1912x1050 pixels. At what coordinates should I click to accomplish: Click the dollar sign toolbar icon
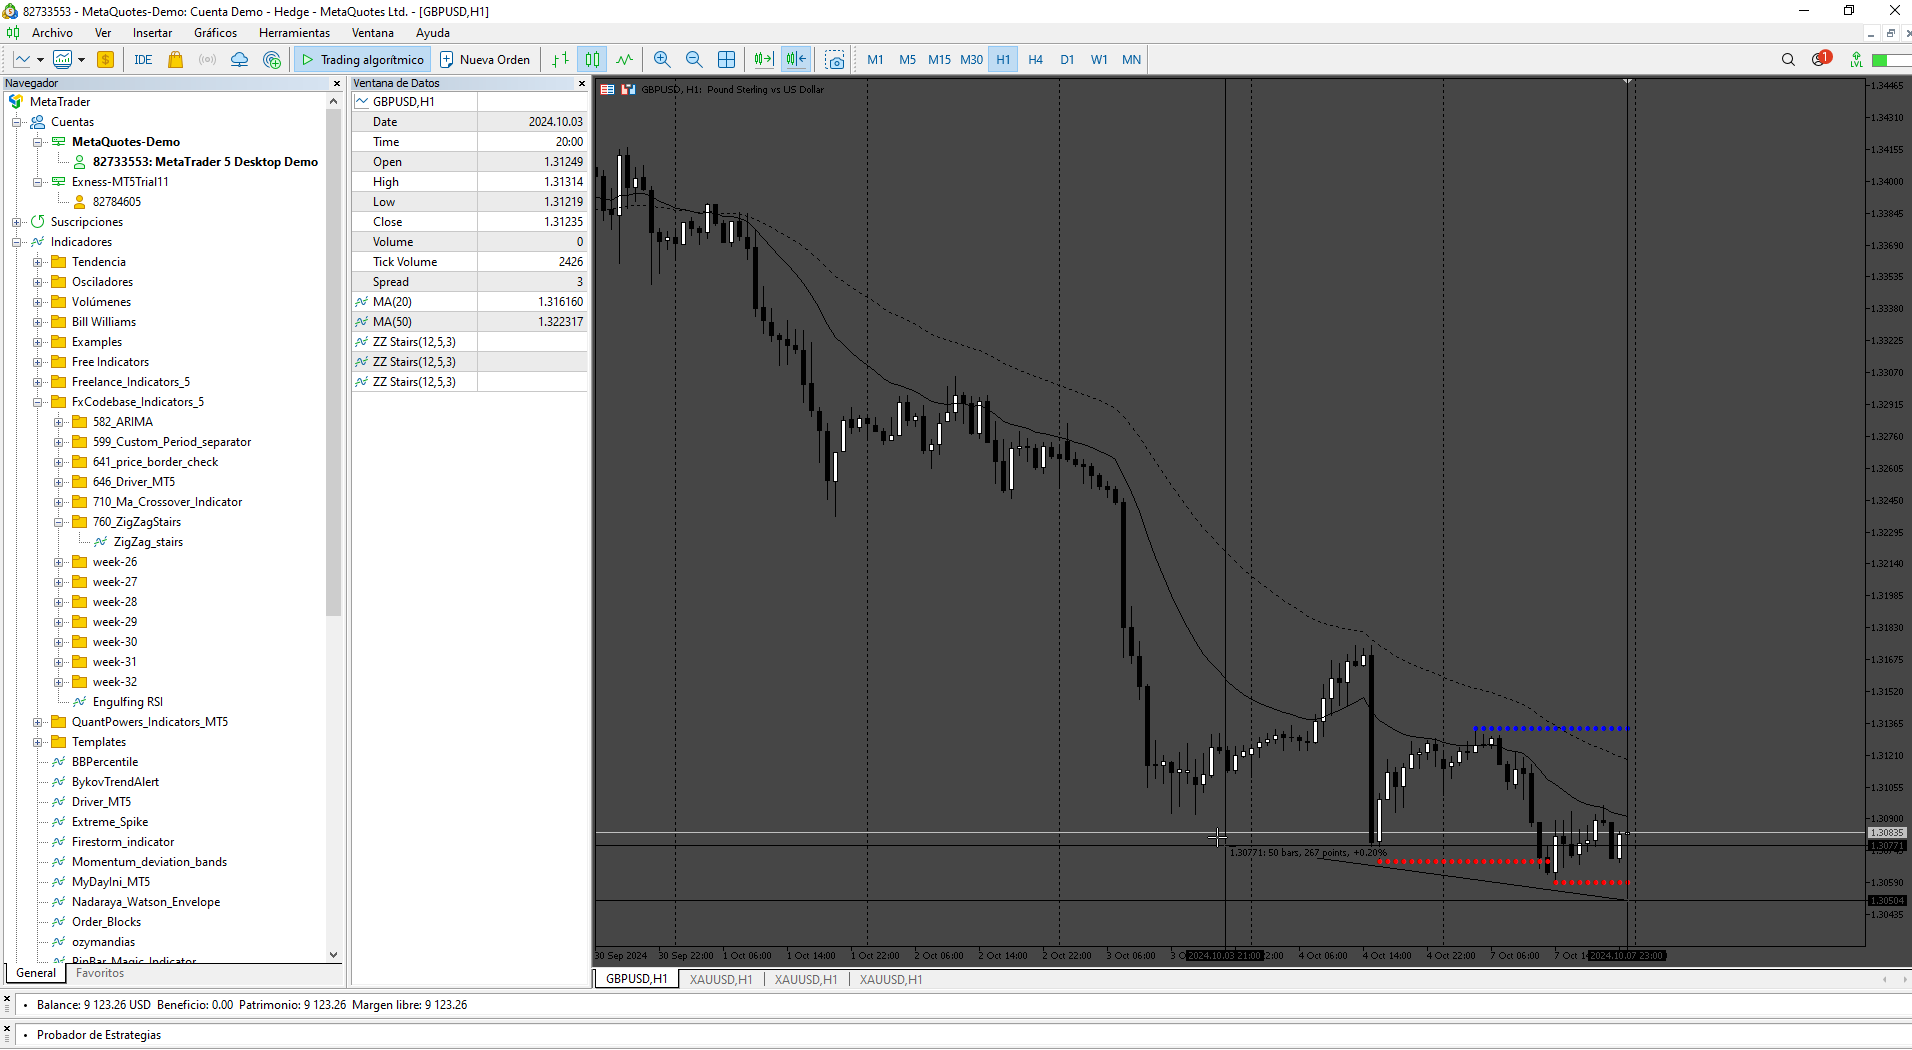[105, 60]
